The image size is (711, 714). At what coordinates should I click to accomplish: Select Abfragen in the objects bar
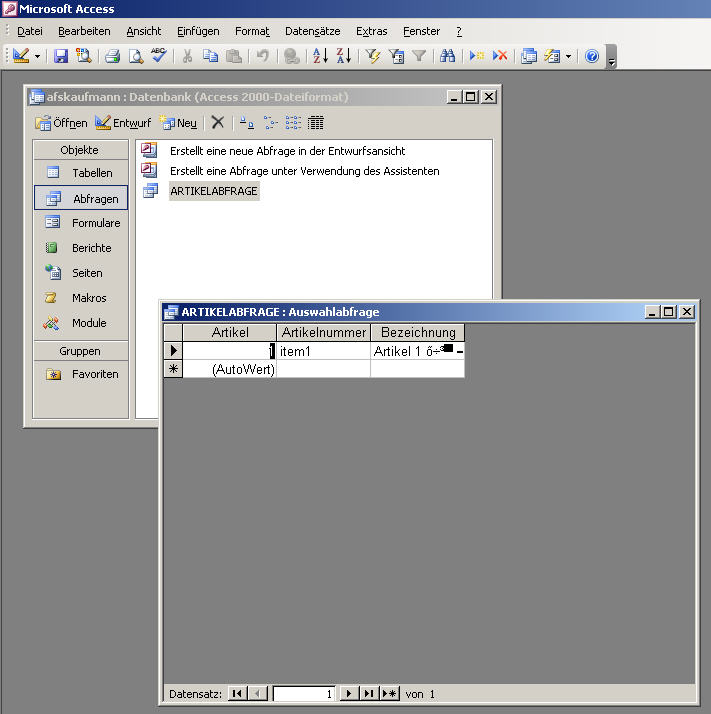81,198
